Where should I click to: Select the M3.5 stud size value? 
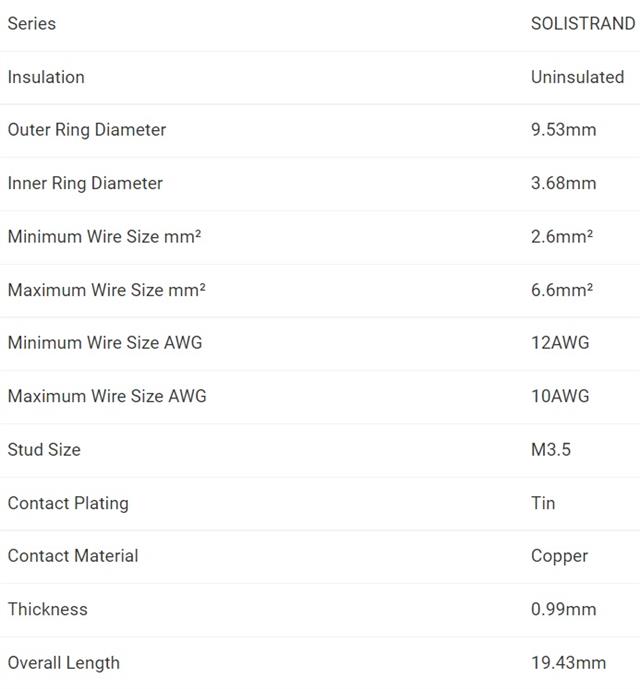(x=551, y=450)
